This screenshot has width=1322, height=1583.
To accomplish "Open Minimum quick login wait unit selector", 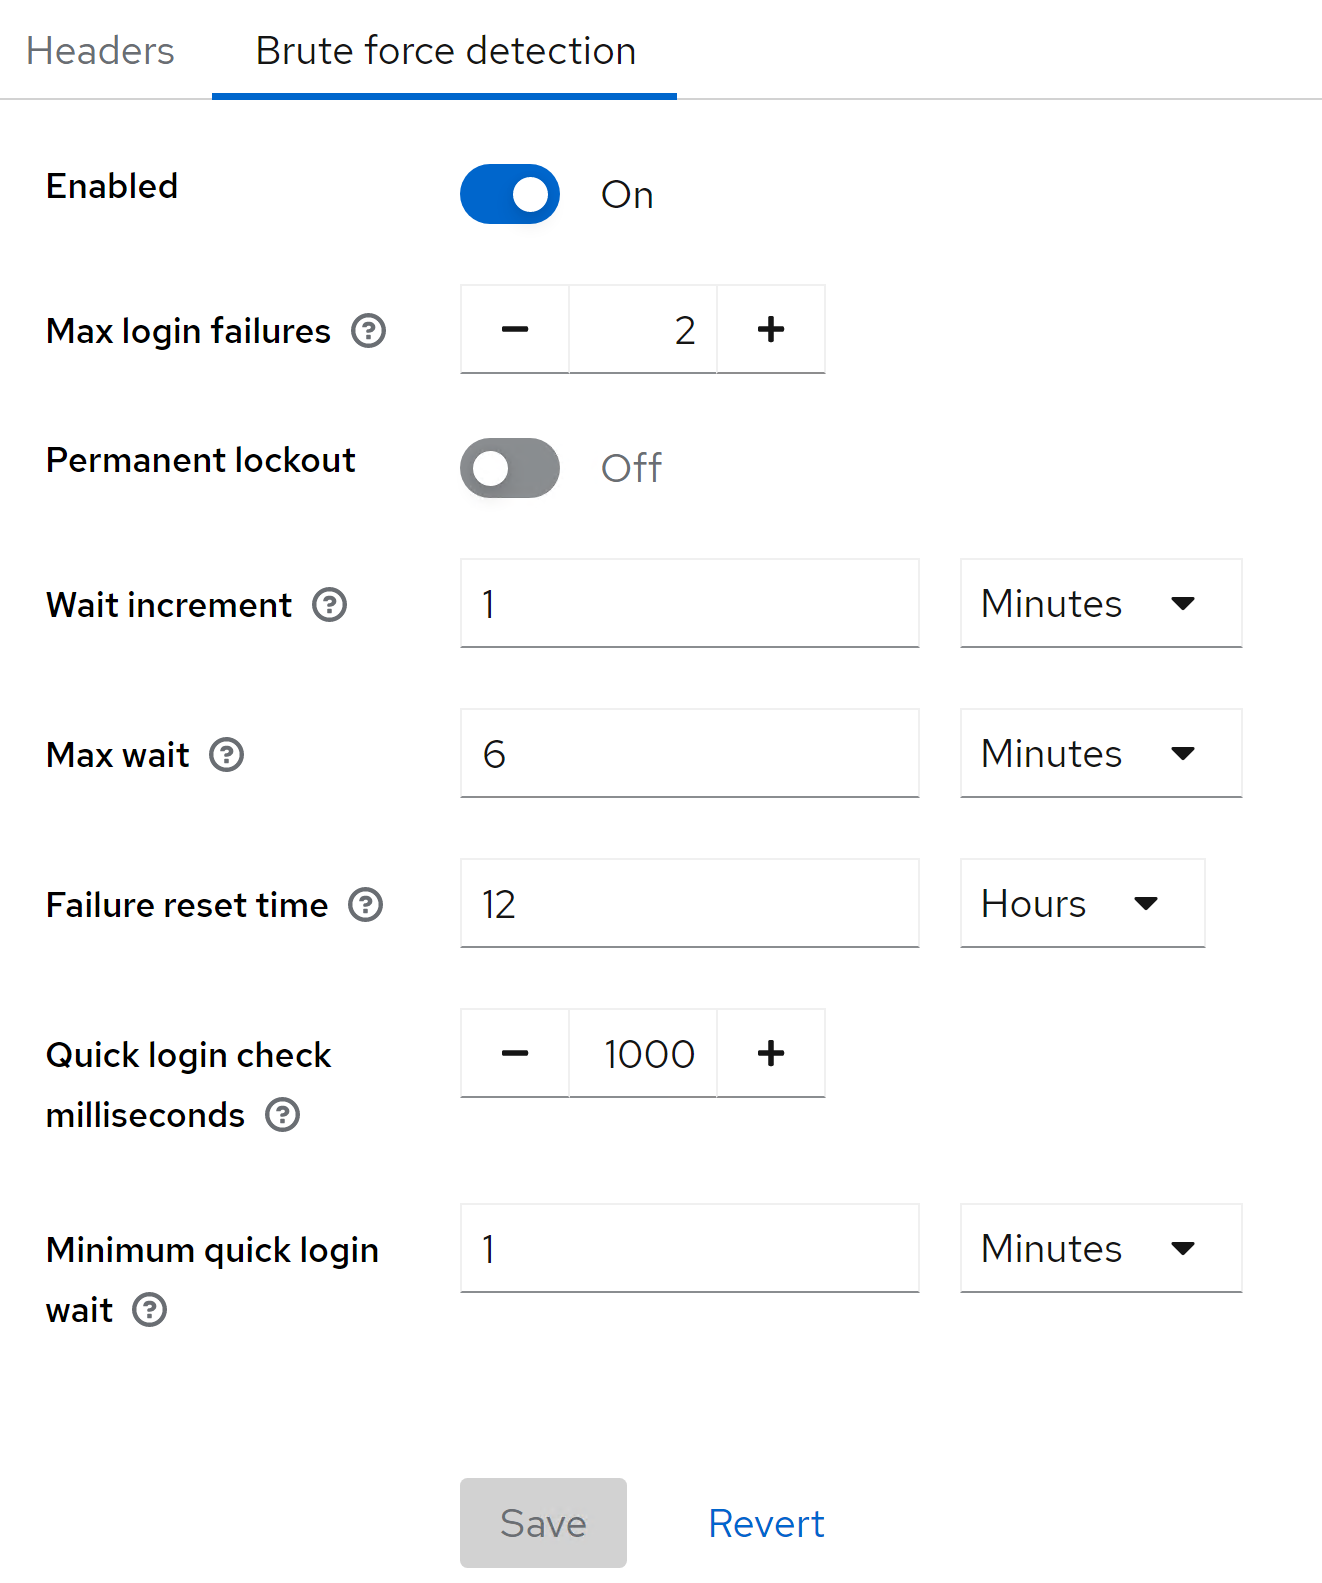I will (x=1100, y=1248).
